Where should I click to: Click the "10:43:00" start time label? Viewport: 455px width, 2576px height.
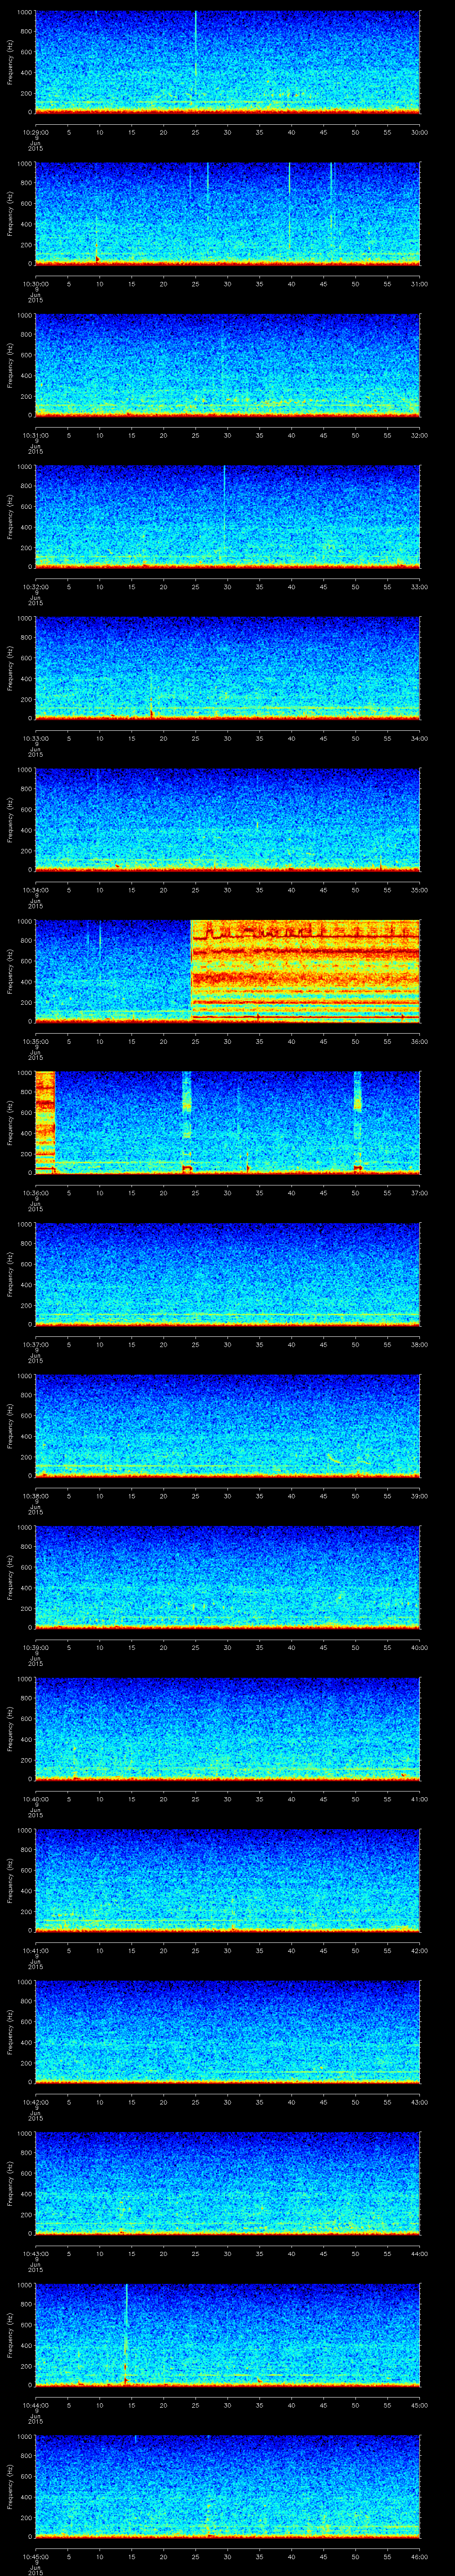click(x=35, y=2252)
